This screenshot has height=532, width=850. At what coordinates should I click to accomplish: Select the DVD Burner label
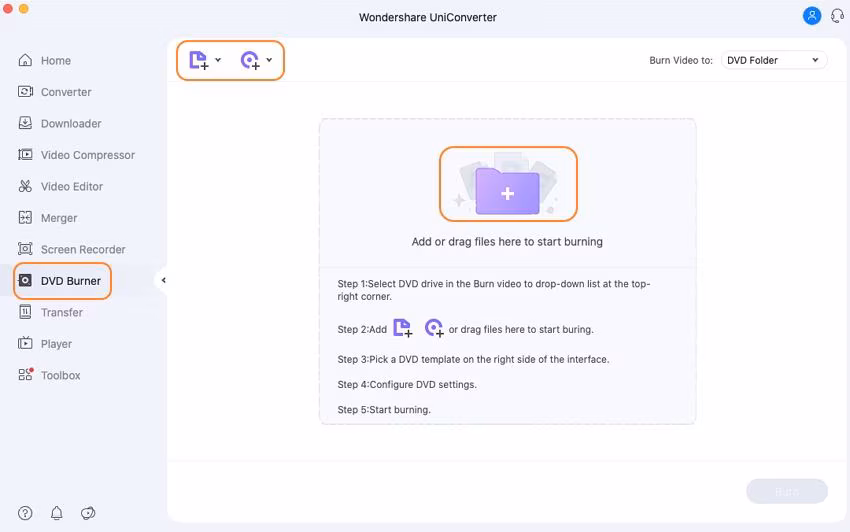71,281
